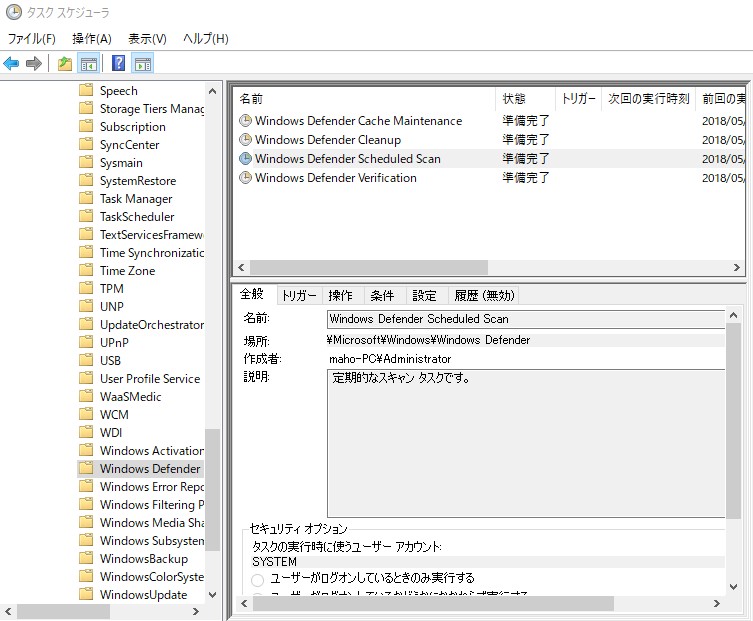Select the User Profile Service folder
Image resolution: width=753 pixels, height=621 pixels.
click(150, 378)
